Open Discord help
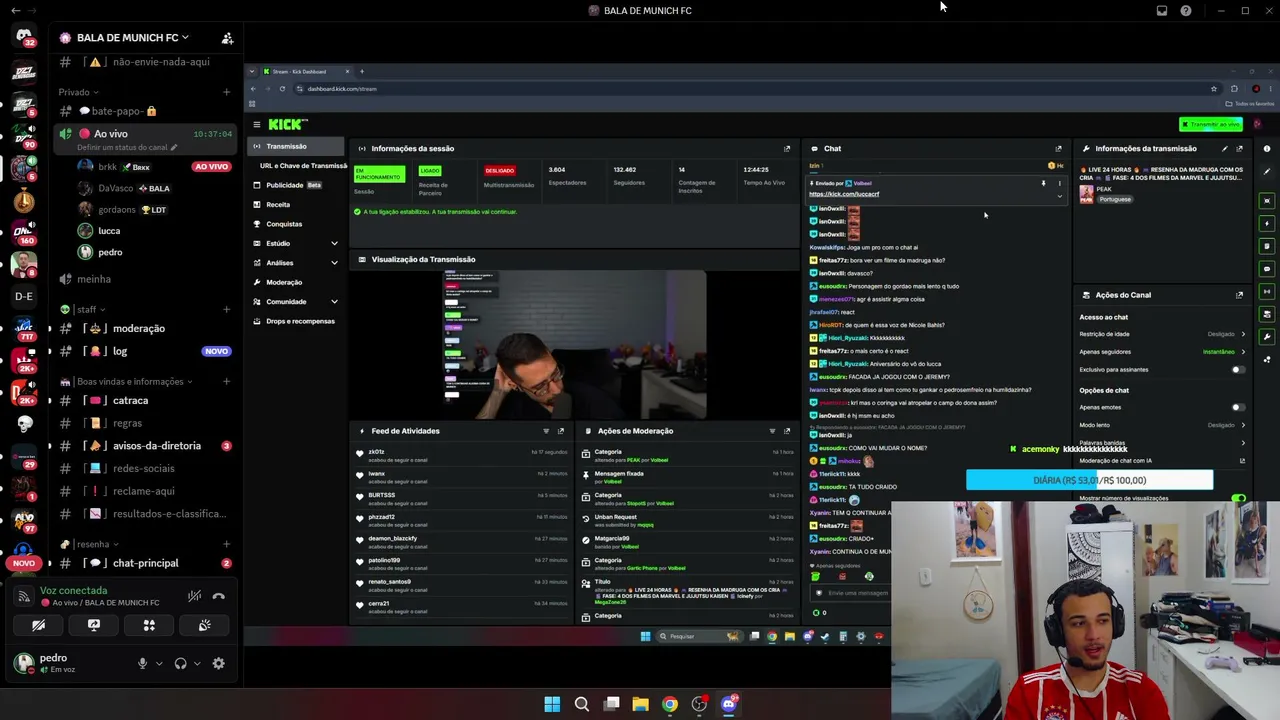 tap(1186, 11)
